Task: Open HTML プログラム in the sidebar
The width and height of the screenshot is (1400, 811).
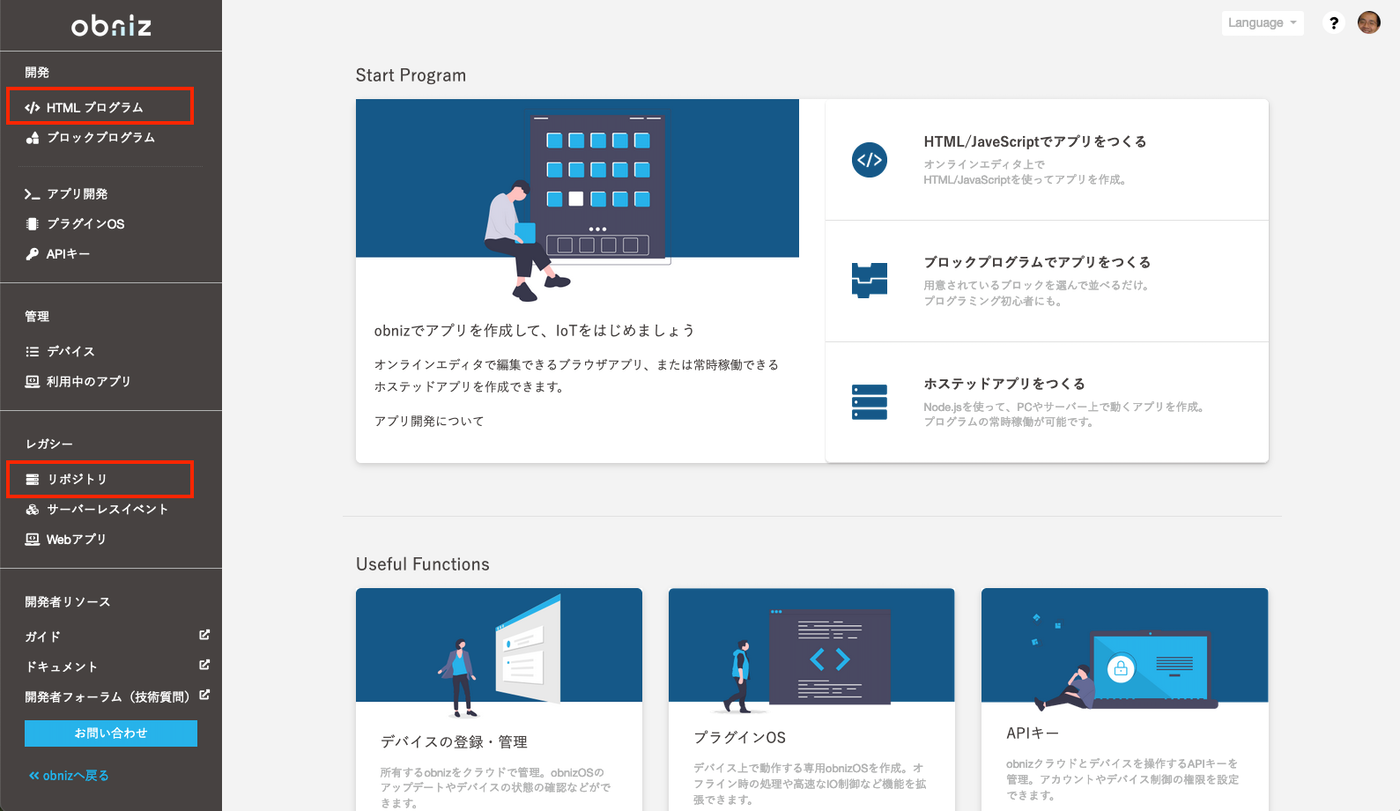Action: click(95, 107)
